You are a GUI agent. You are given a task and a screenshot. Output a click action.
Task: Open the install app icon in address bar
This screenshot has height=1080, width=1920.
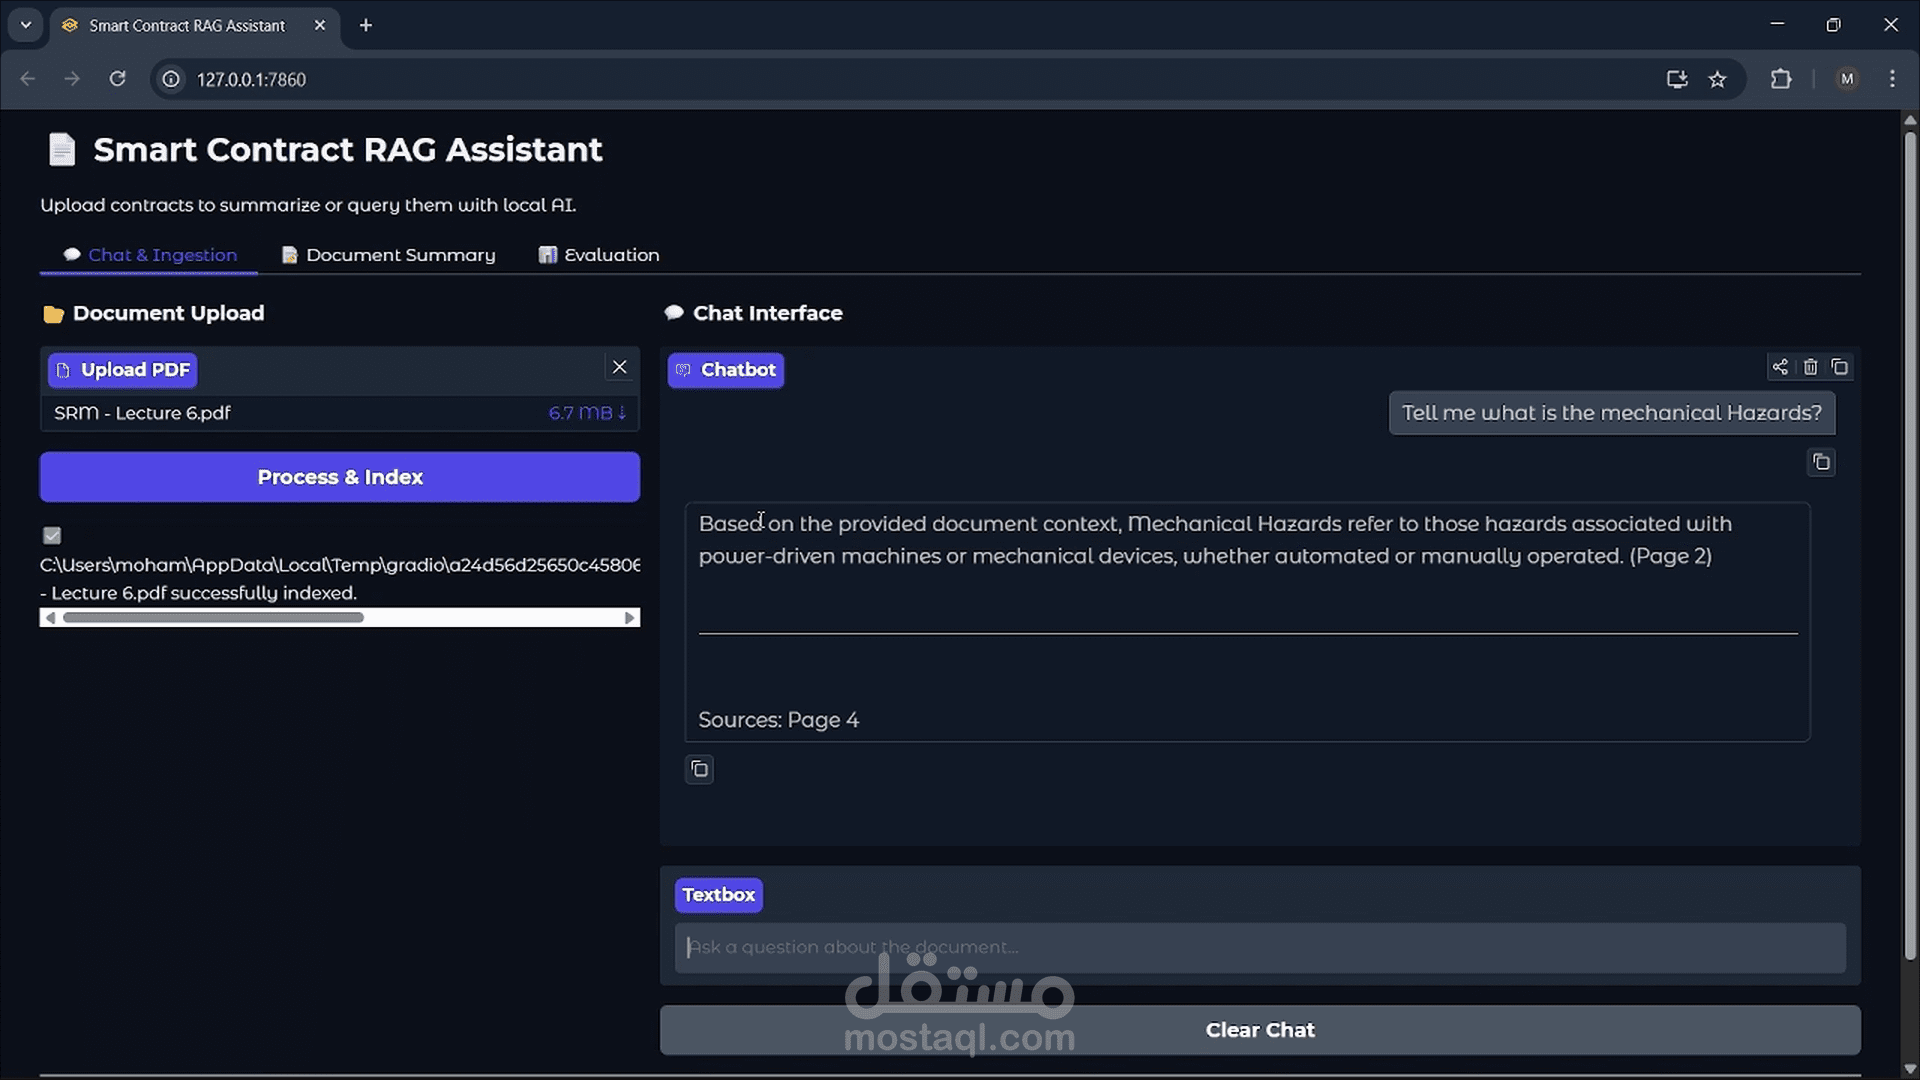pyautogui.click(x=1677, y=79)
